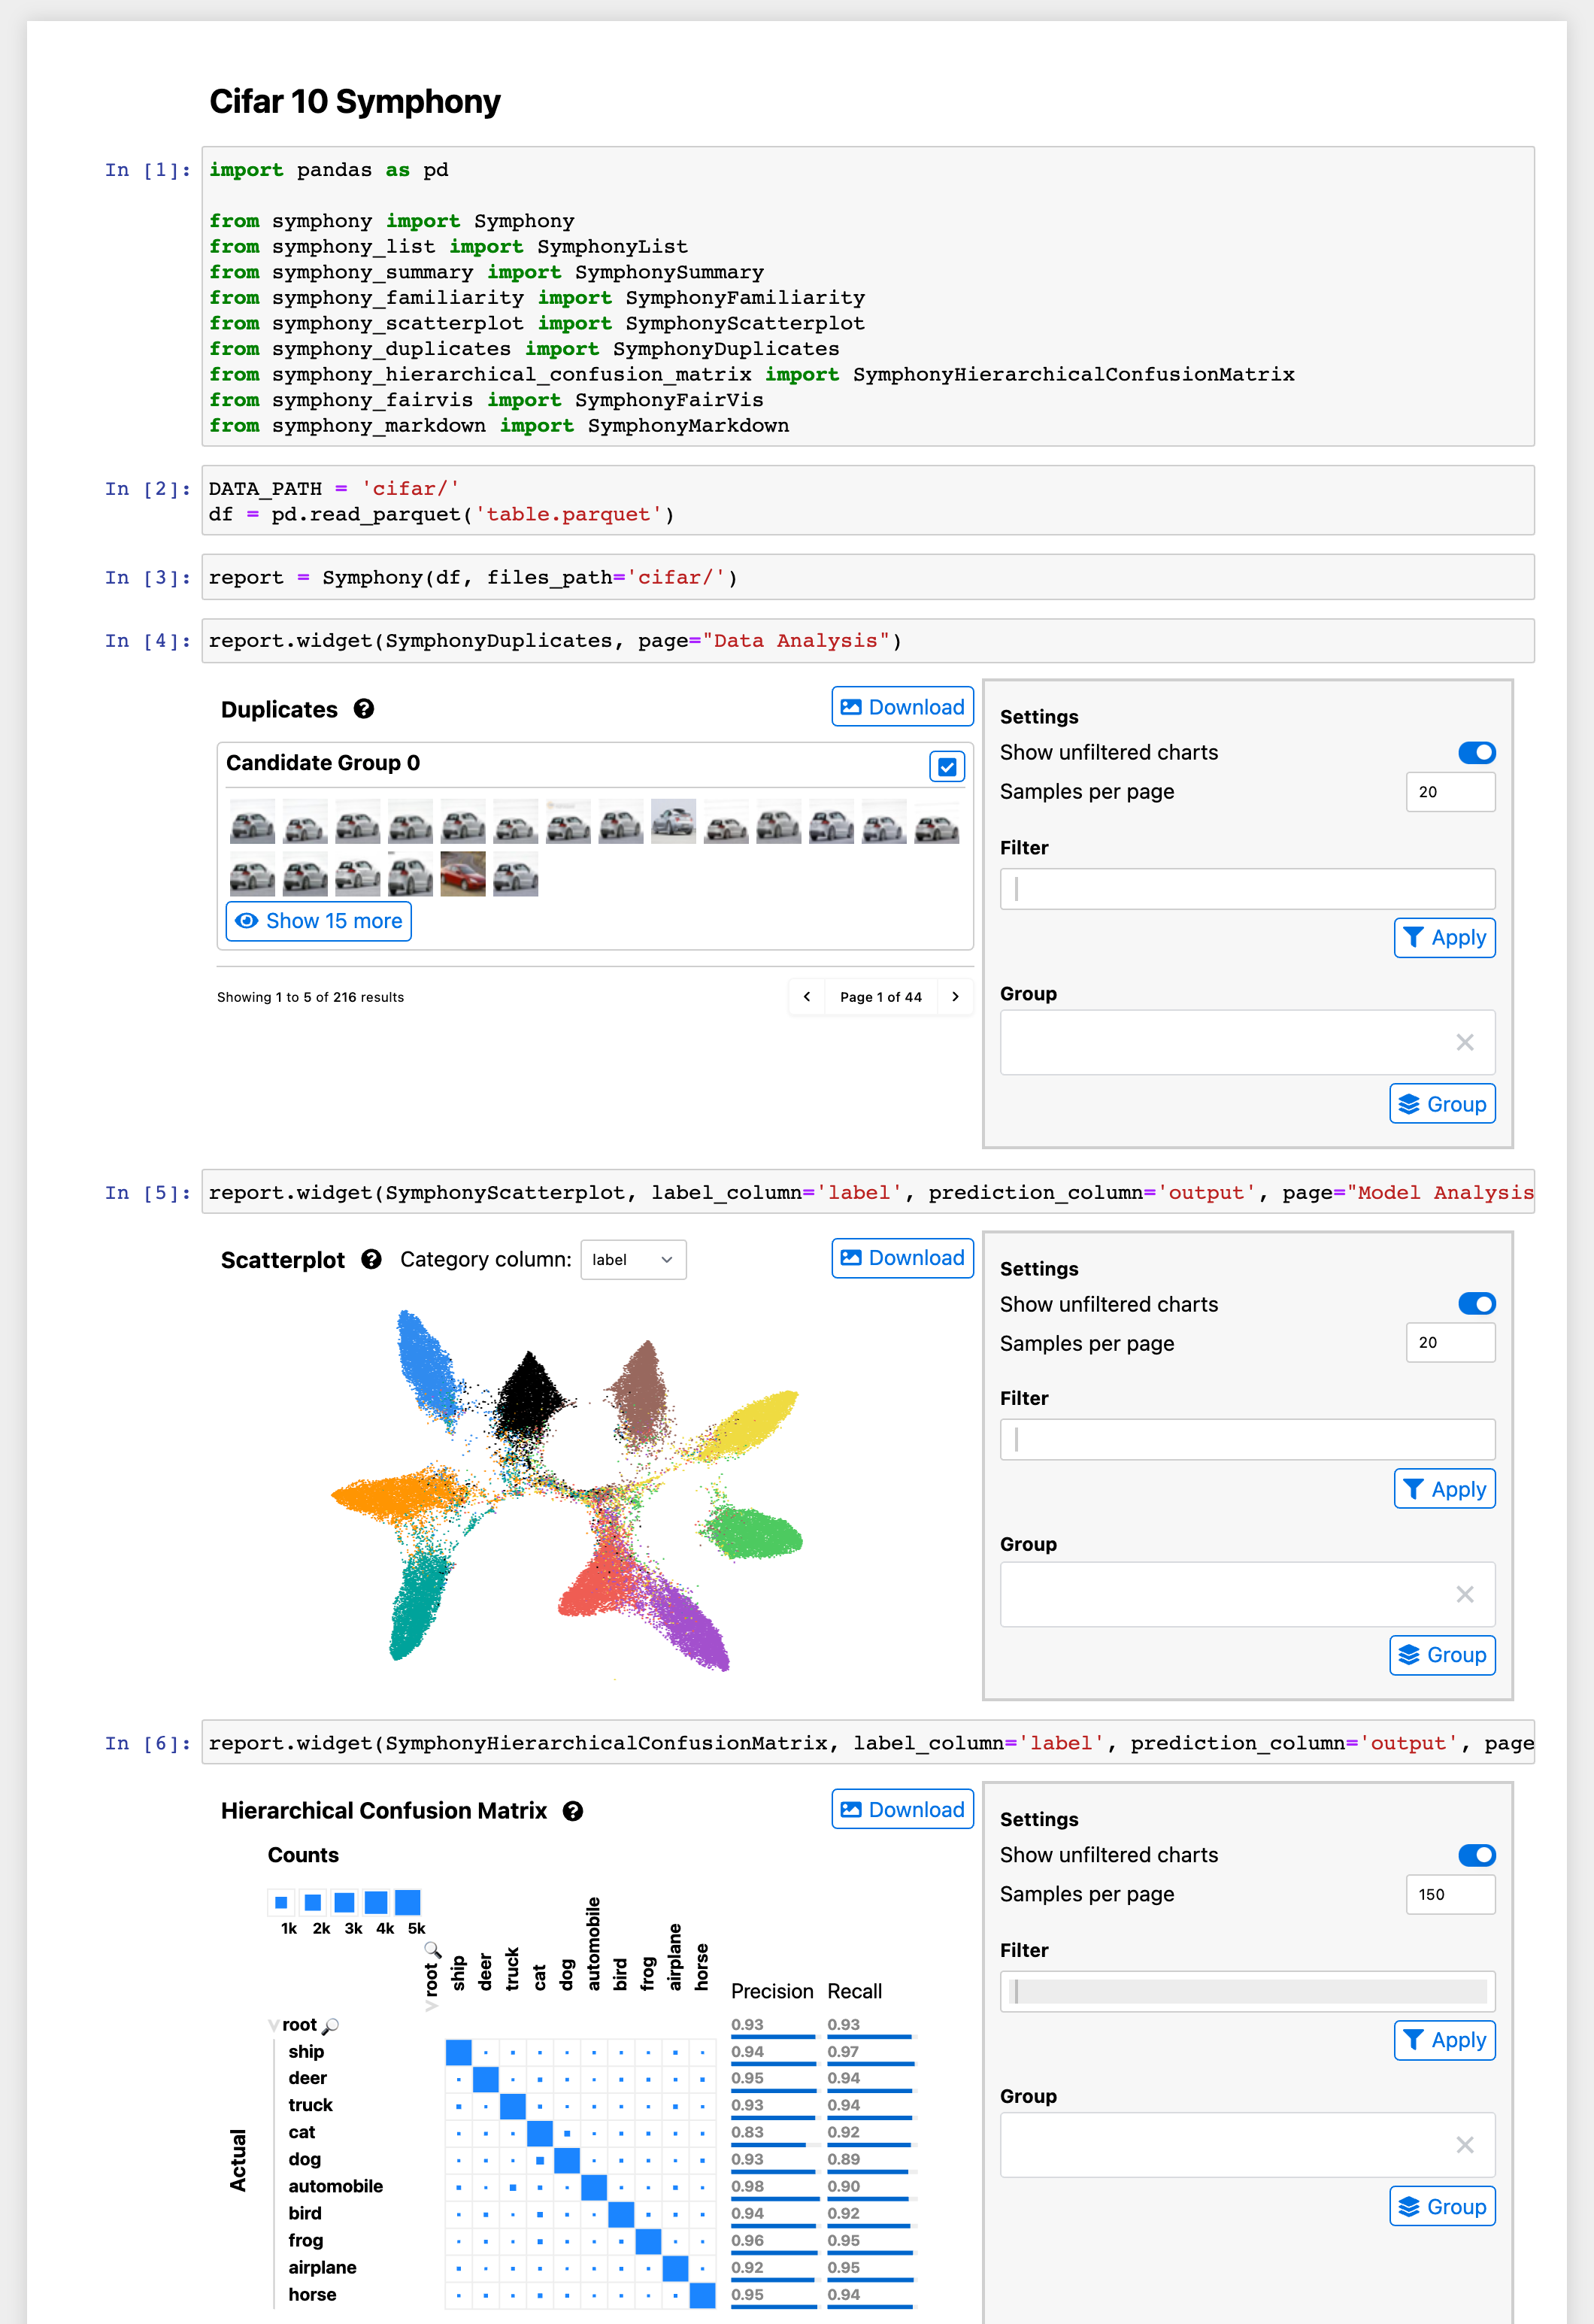The width and height of the screenshot is (1594, 2324).
Task: Uncheck the Candidate Group 0 checkbox
Action: point(947,767)
